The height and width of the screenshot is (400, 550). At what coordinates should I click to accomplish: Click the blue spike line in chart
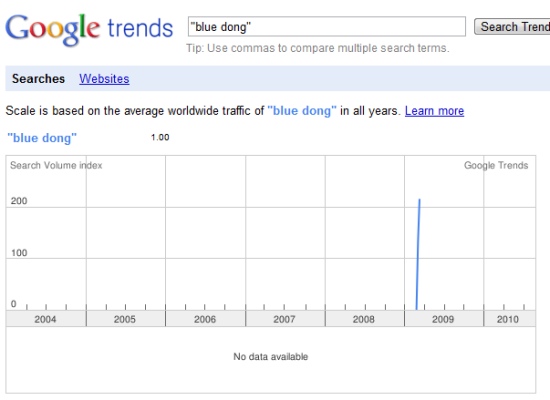pos(418,254)
